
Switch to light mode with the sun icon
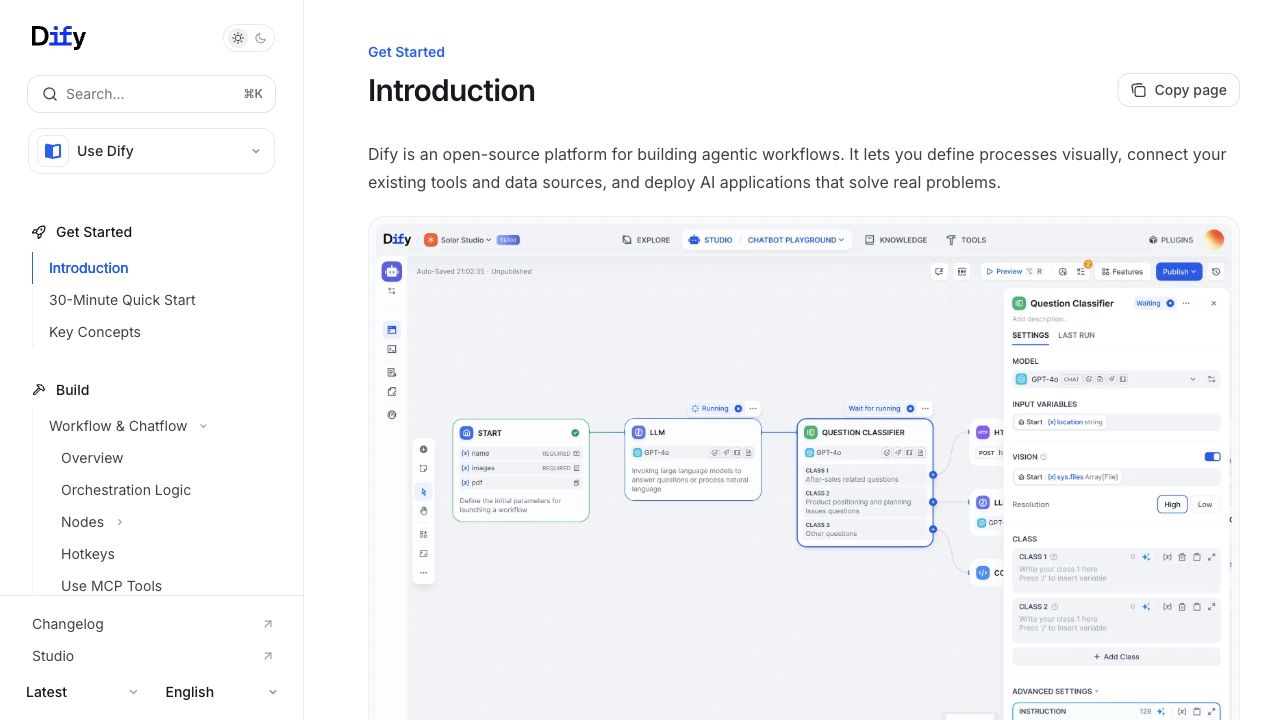(x=238, y=38)
